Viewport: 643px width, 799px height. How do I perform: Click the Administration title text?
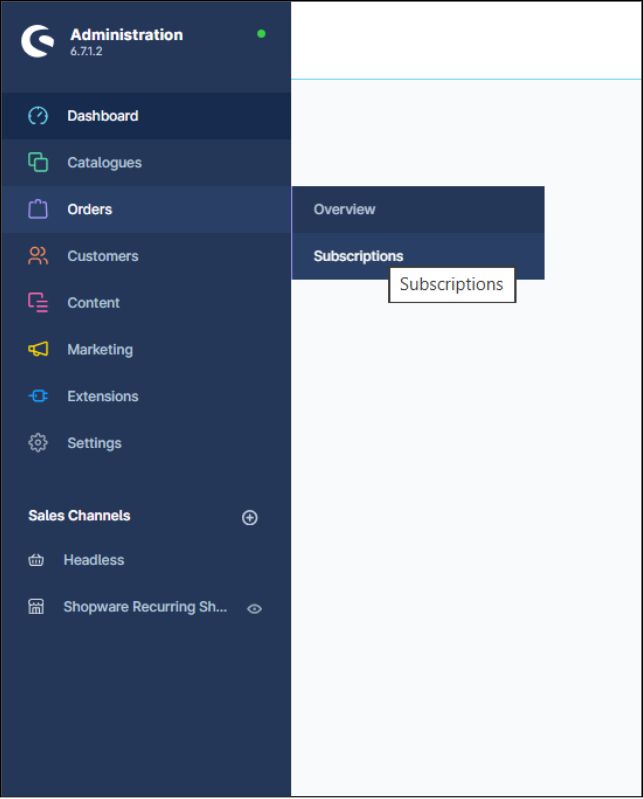click(126, 34)
